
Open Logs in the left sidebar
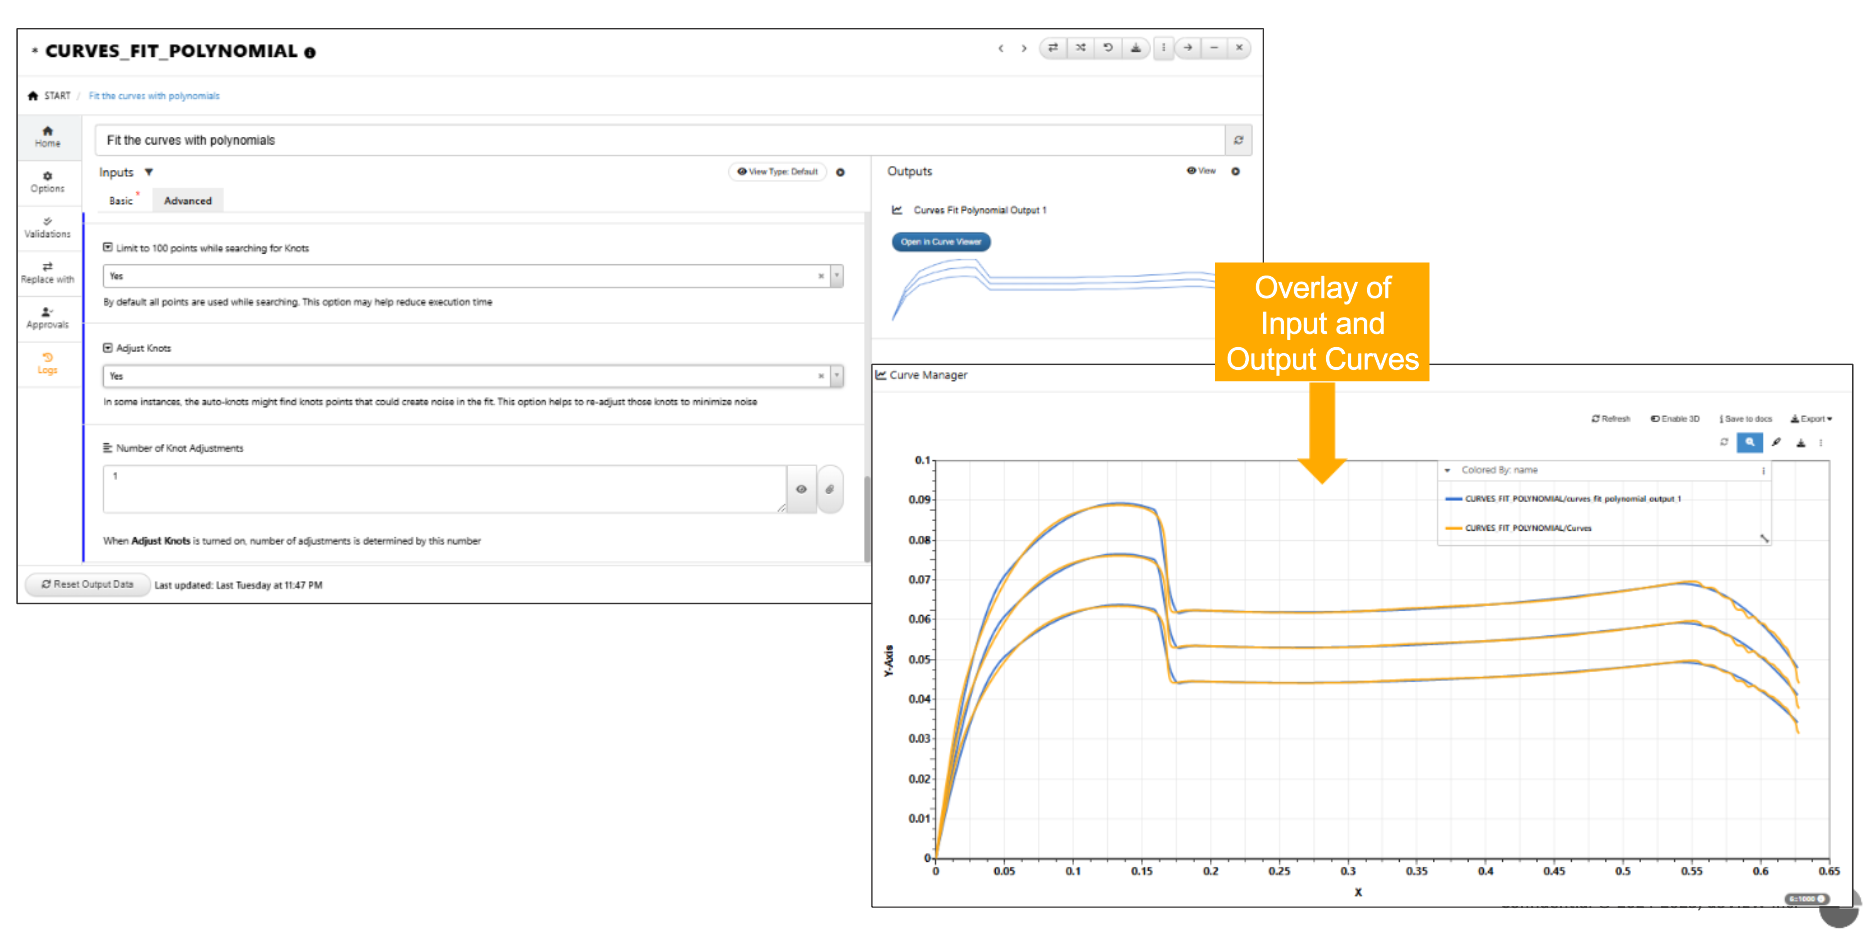pyautogui.click(x=48, y=363)
